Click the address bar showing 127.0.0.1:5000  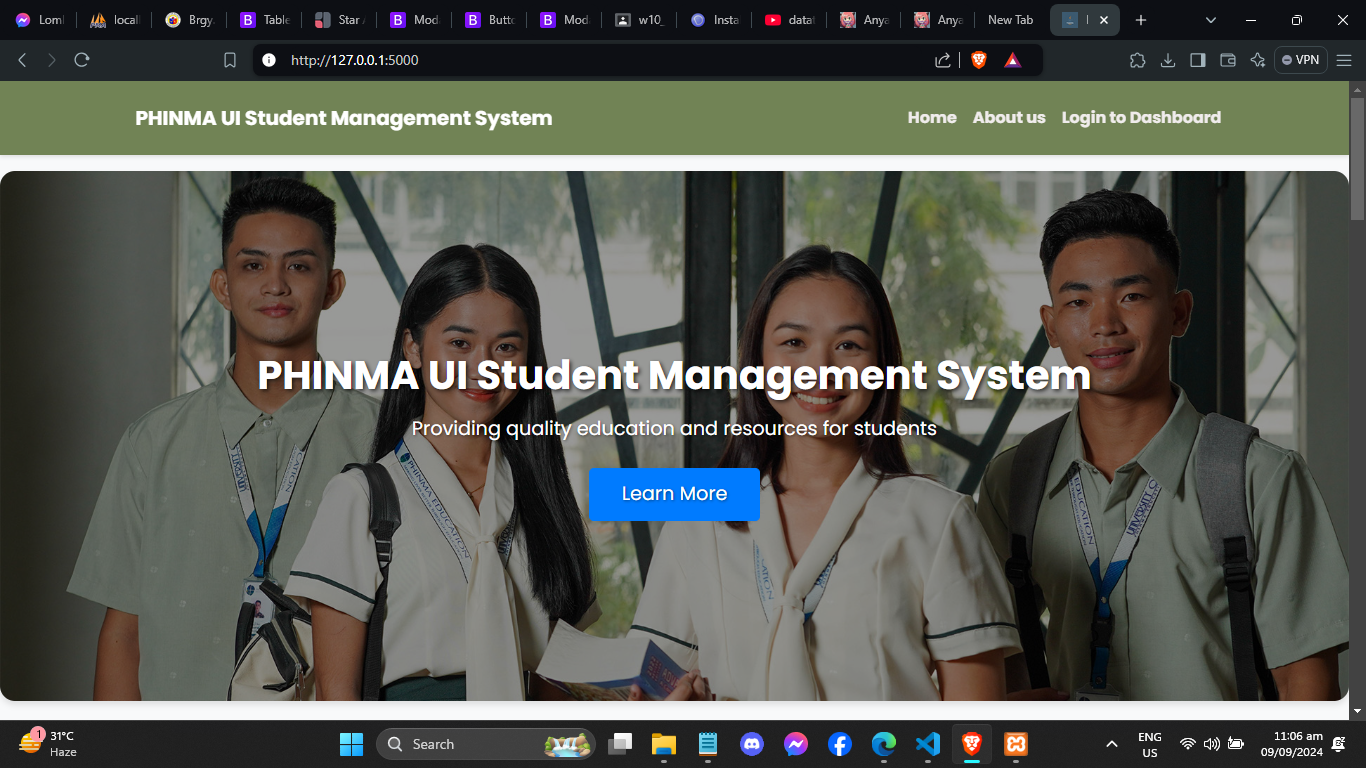pyautogui.click(x=600, y=60)
